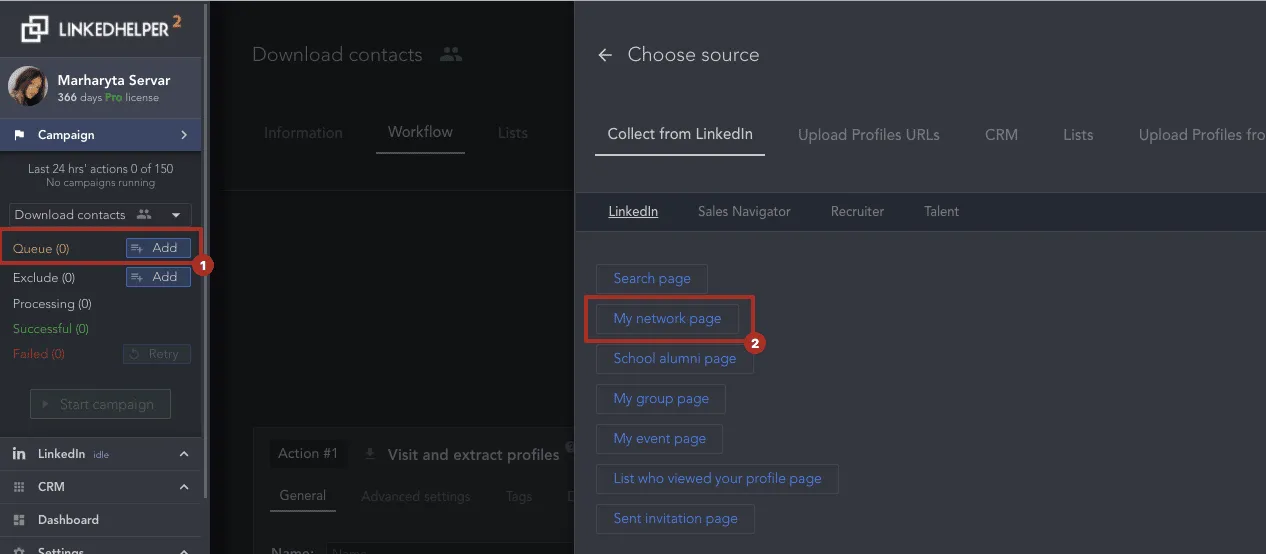Open the Failed (0) list

click(39, 354)
